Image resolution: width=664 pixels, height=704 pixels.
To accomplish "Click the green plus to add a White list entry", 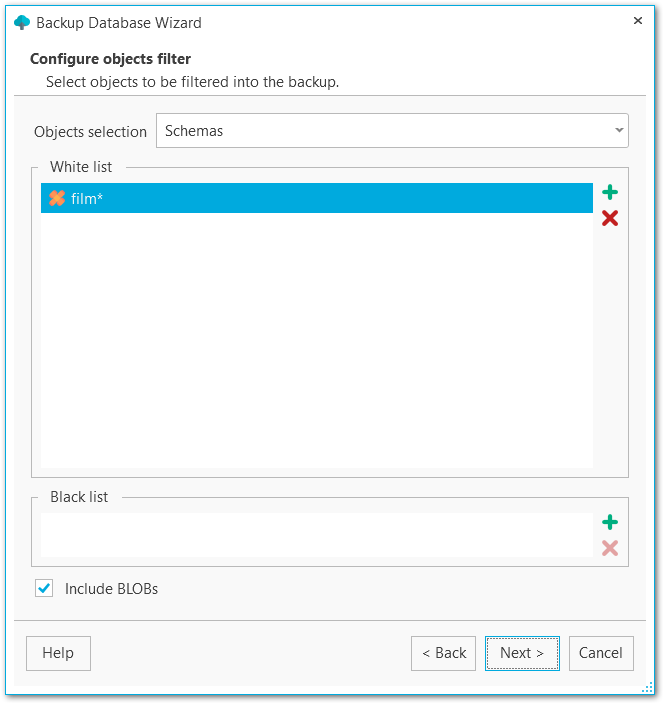I will point(610,193).
